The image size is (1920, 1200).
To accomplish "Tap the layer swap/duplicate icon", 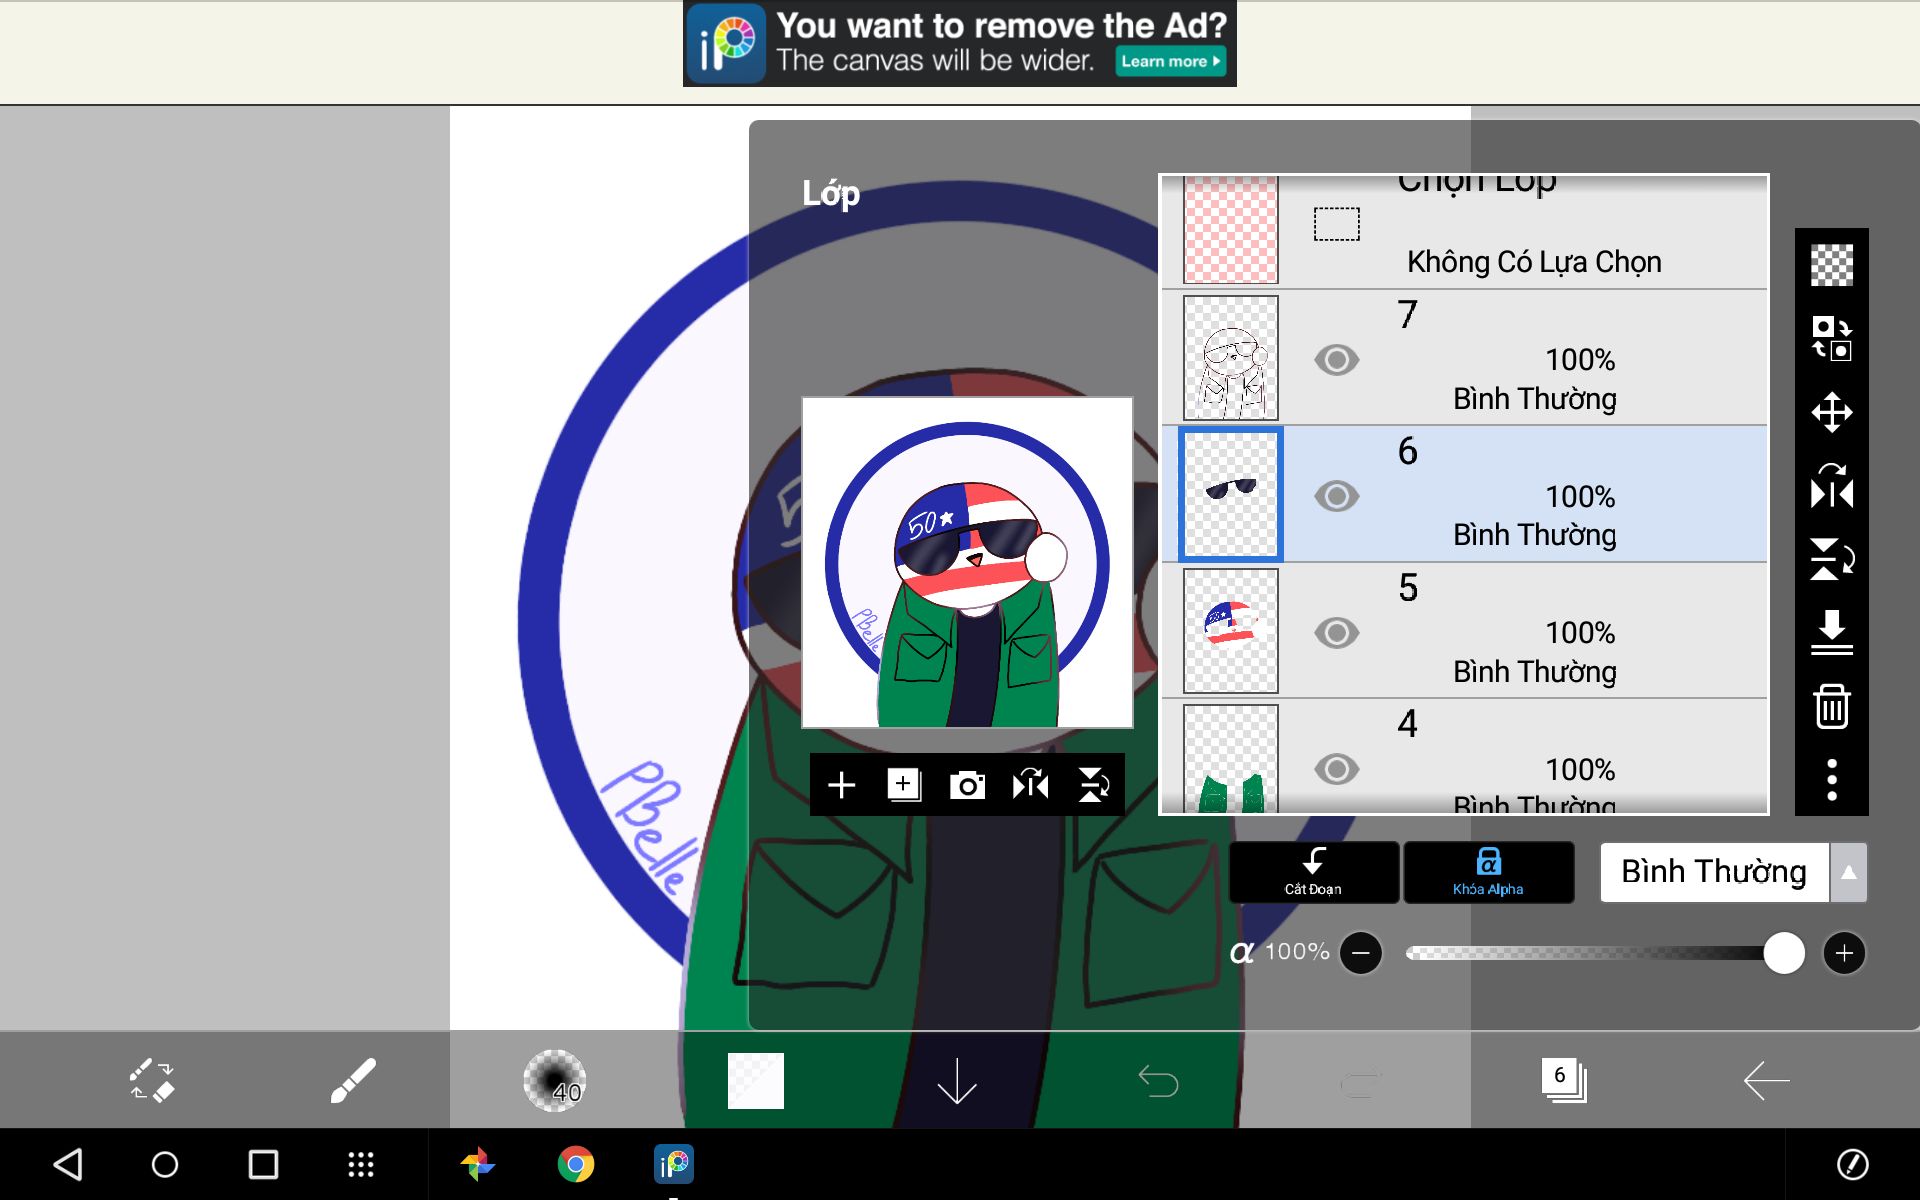I will [x=1832, y=338].
